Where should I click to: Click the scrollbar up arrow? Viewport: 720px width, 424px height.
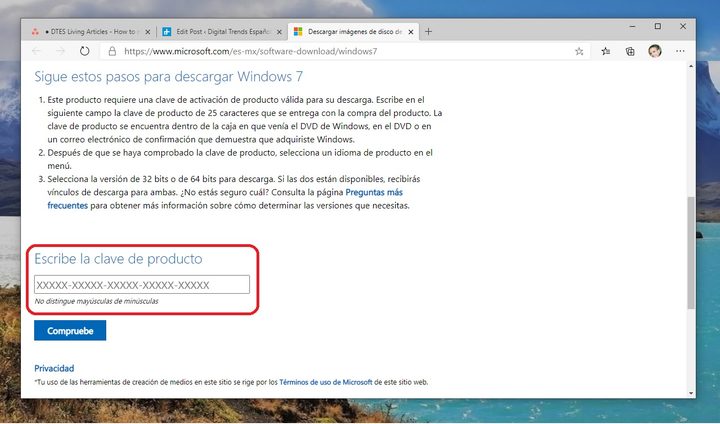691,67
